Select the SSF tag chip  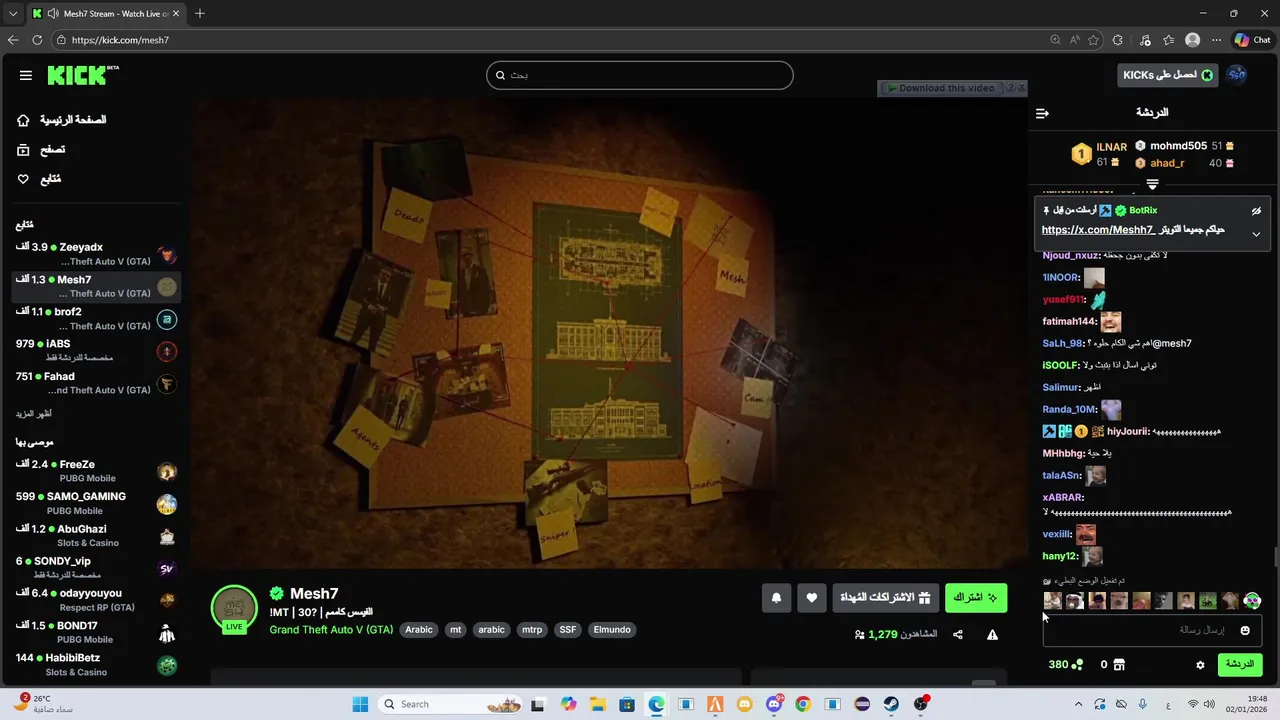point(568,630)
